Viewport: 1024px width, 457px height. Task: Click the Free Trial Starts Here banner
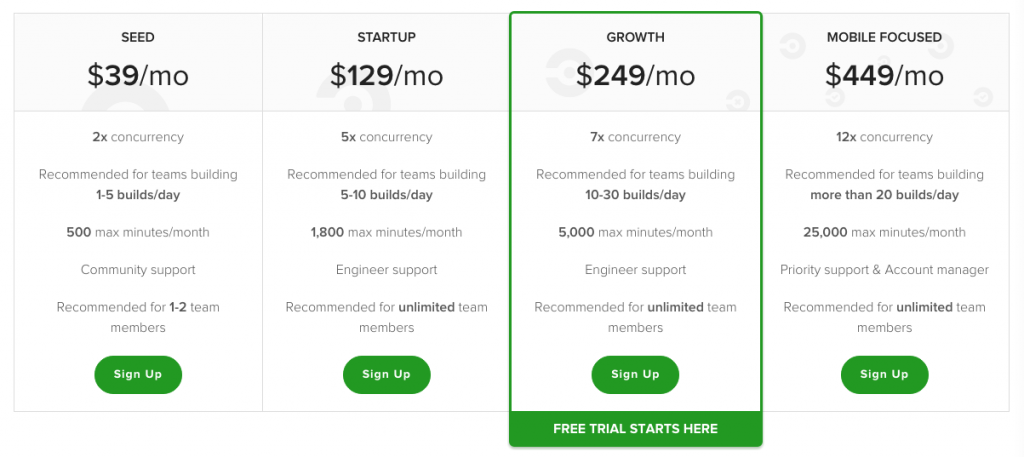(635, 428)
